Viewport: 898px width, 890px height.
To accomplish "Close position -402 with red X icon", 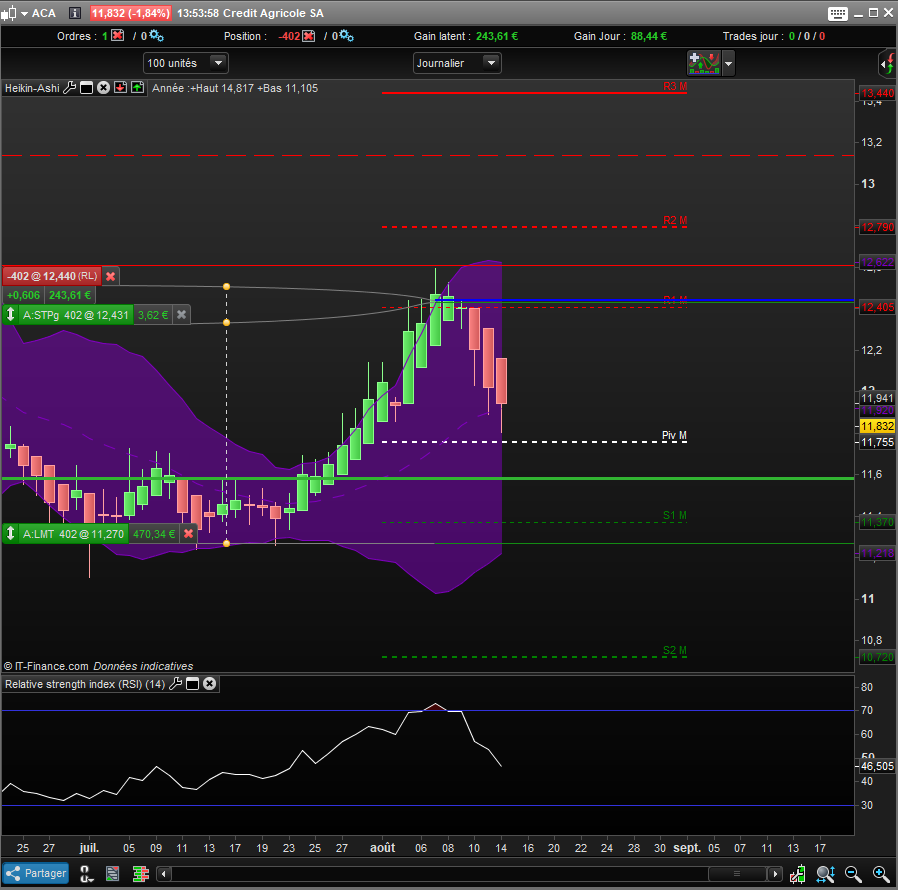I will pyautogui.click(x=309, y=36).
